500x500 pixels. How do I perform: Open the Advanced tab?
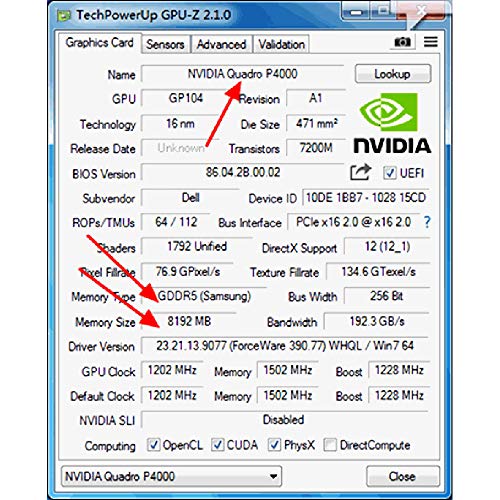pos(221,44)
